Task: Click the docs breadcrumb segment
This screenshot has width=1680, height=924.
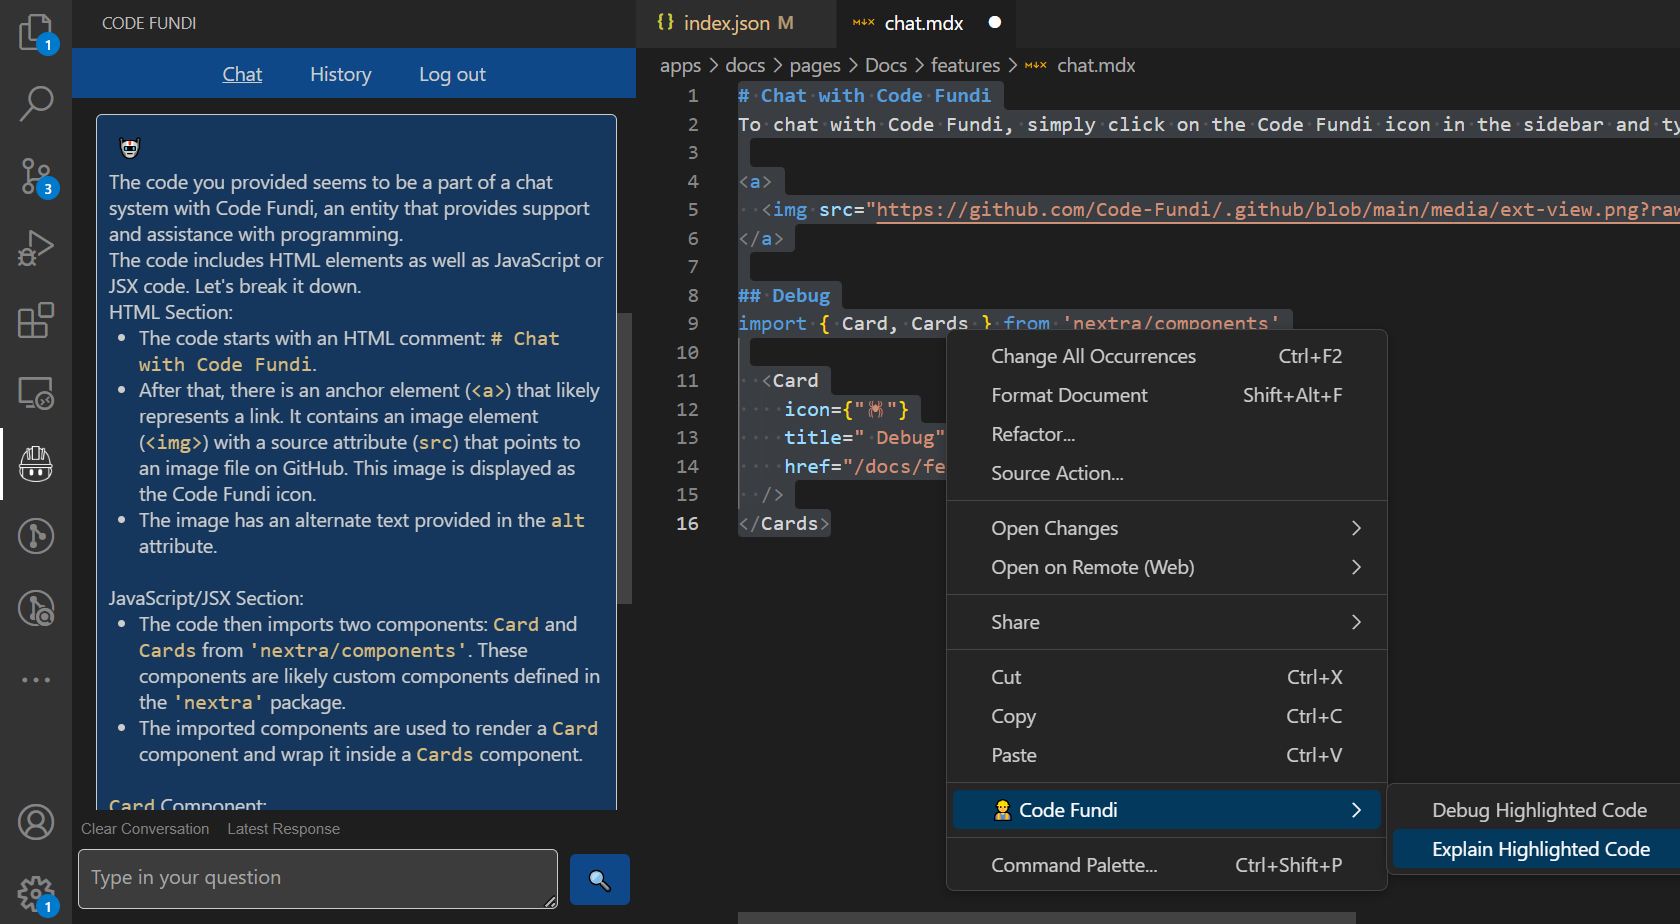Action: point(745,65)
